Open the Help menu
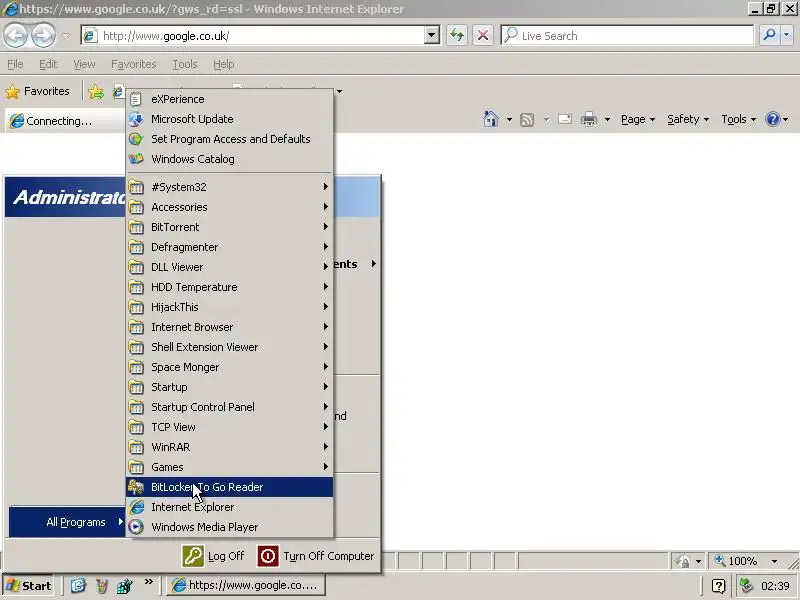 (x=223, y=64)
